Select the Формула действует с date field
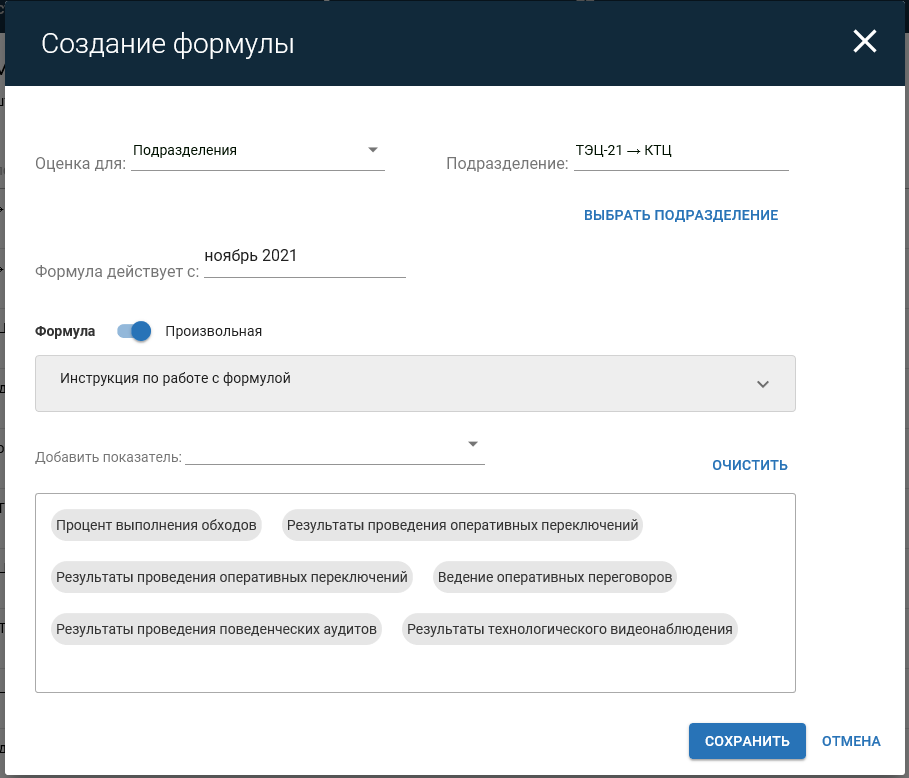Viewport: 909px width, 778px height. [x=305, y=261]
